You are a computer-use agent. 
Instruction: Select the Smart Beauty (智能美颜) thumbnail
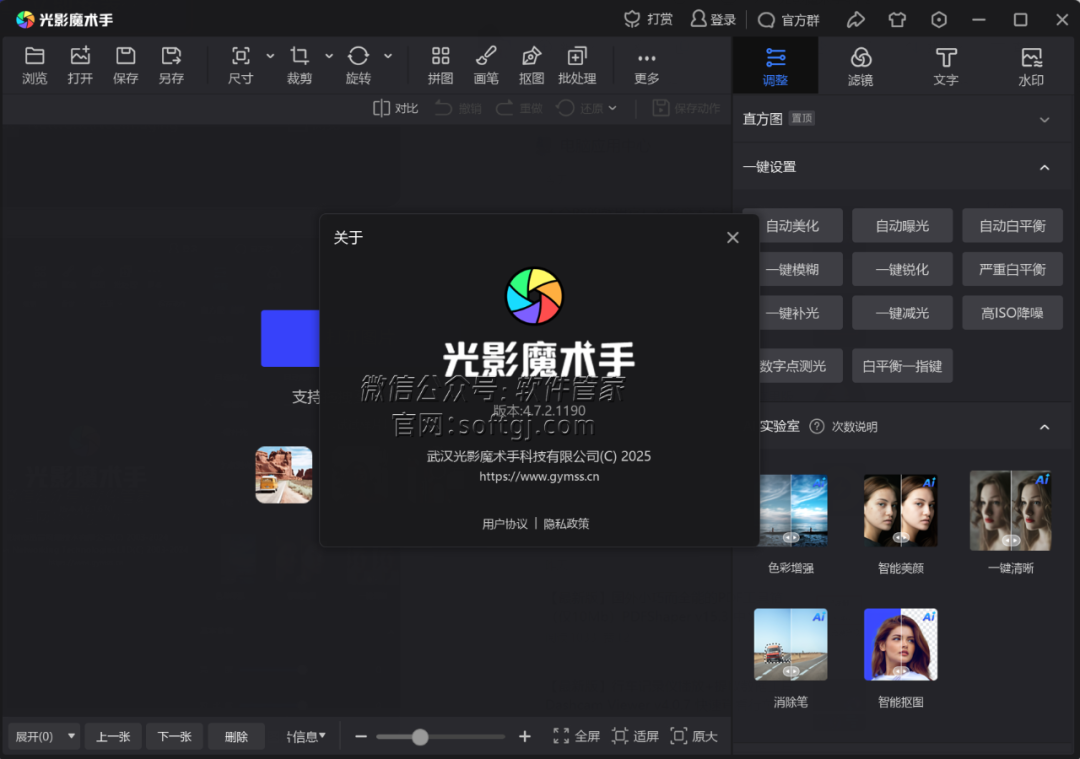(x=901, y=511)
